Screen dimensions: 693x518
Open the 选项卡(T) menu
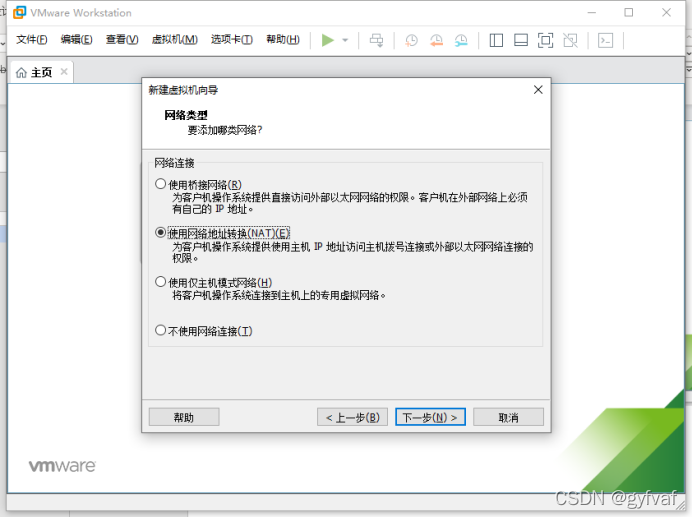point(232,40)
